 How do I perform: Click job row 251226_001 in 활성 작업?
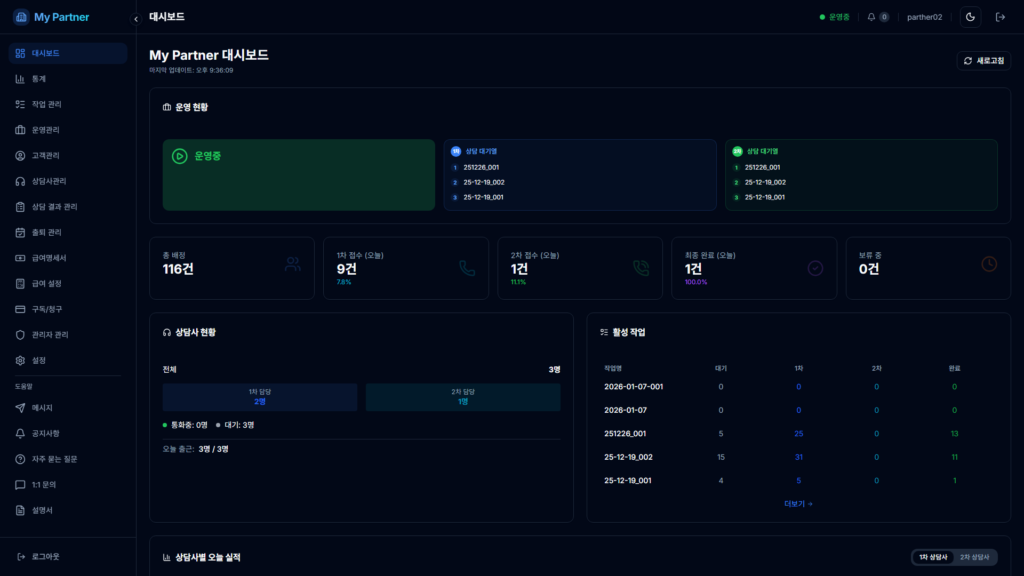(625, 433)
